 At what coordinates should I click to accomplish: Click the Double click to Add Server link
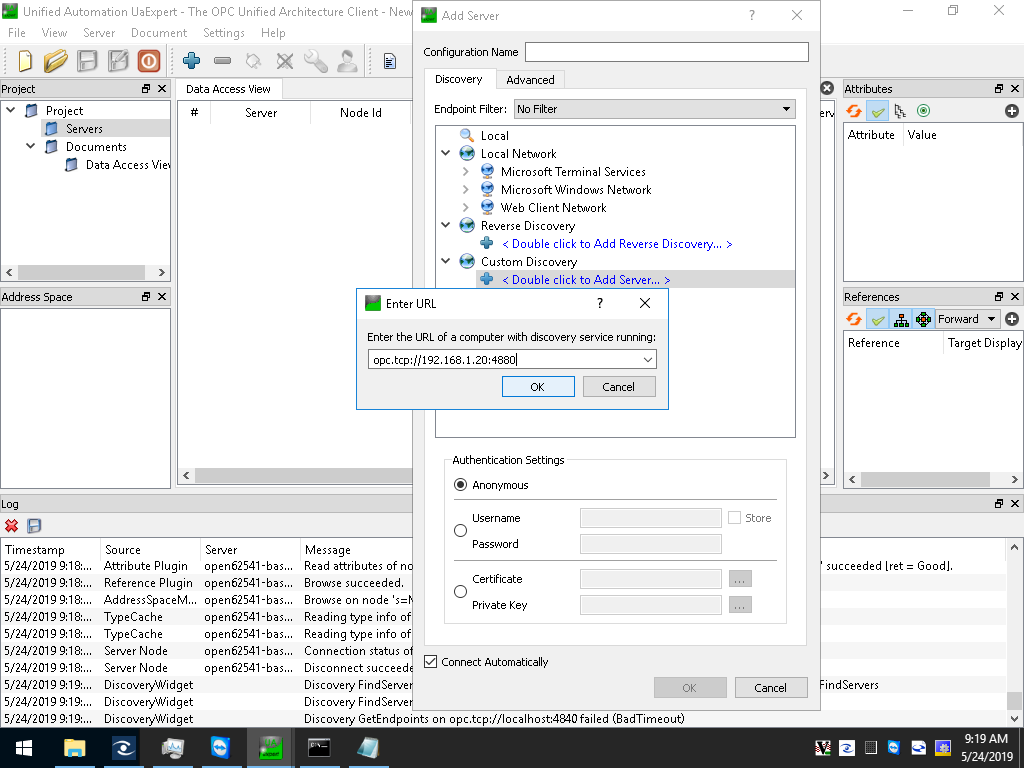point(586,280)
